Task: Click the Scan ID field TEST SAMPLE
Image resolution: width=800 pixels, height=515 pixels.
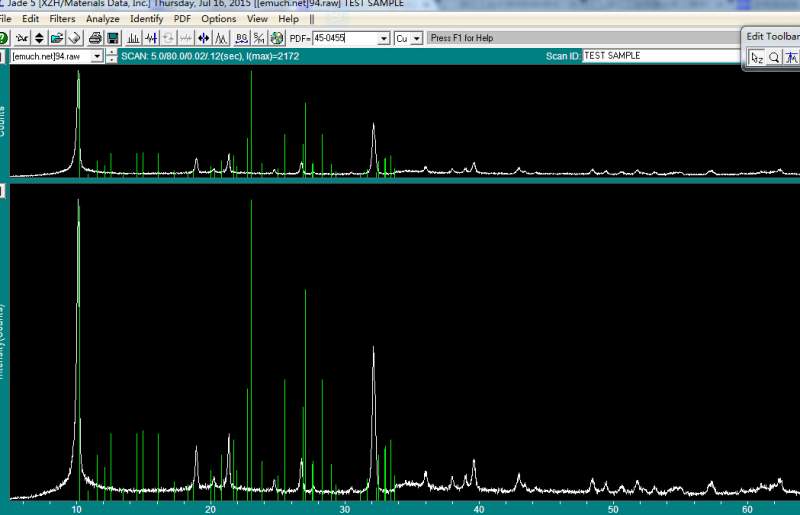Action: pyautogui.click(x=661, y=56)
